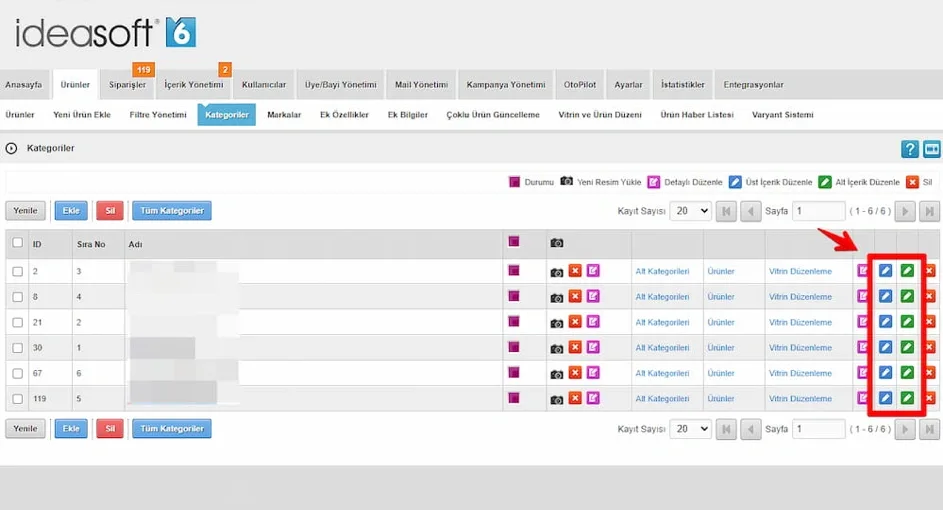943x510 pixels.
Task: Click green bottom content edit icon, row 2
Action: click(x=907, y=271)
